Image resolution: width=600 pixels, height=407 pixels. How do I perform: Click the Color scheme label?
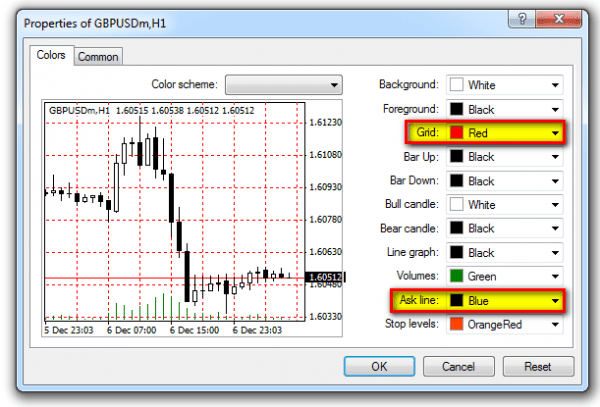[184, 84]
